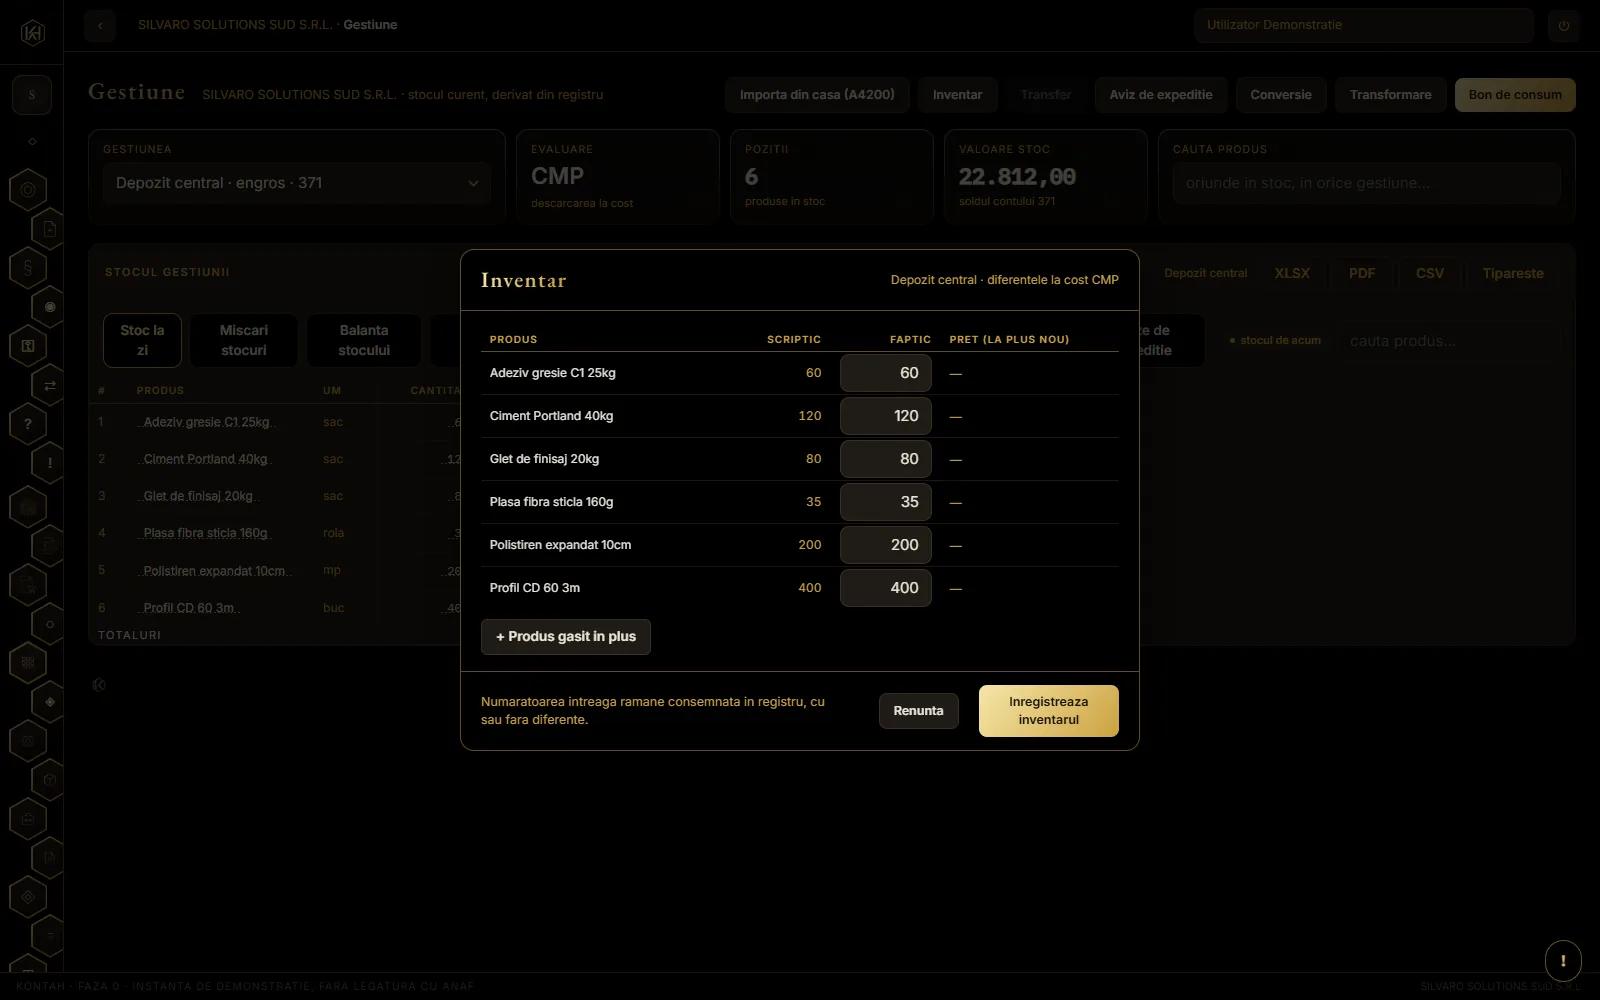Click the faptic field for Ciment Portland 40kg
This screenshot has height=1000, width=1600.
pos(886,416)
